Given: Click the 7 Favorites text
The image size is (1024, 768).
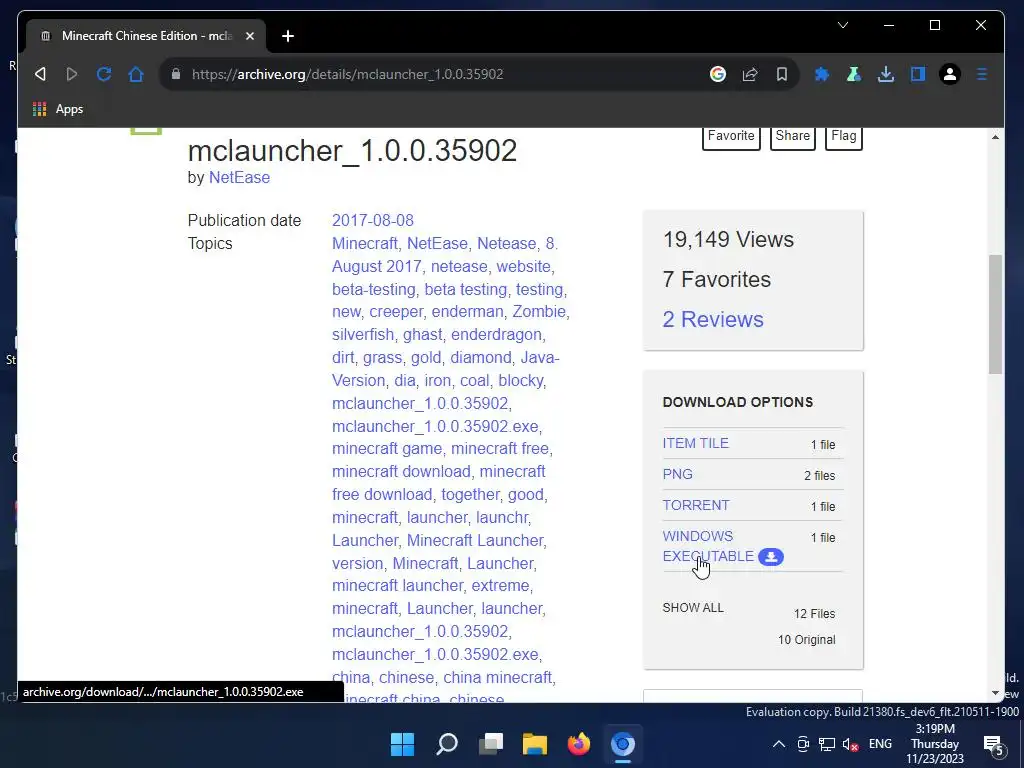Looking at the screenshot, I should [x=716, y=280].
